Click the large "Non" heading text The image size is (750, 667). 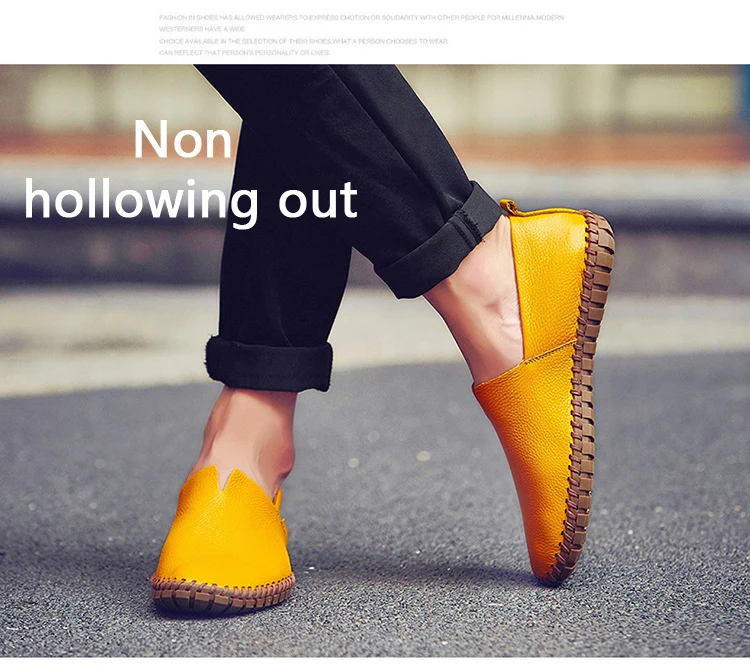coord(183,139)
